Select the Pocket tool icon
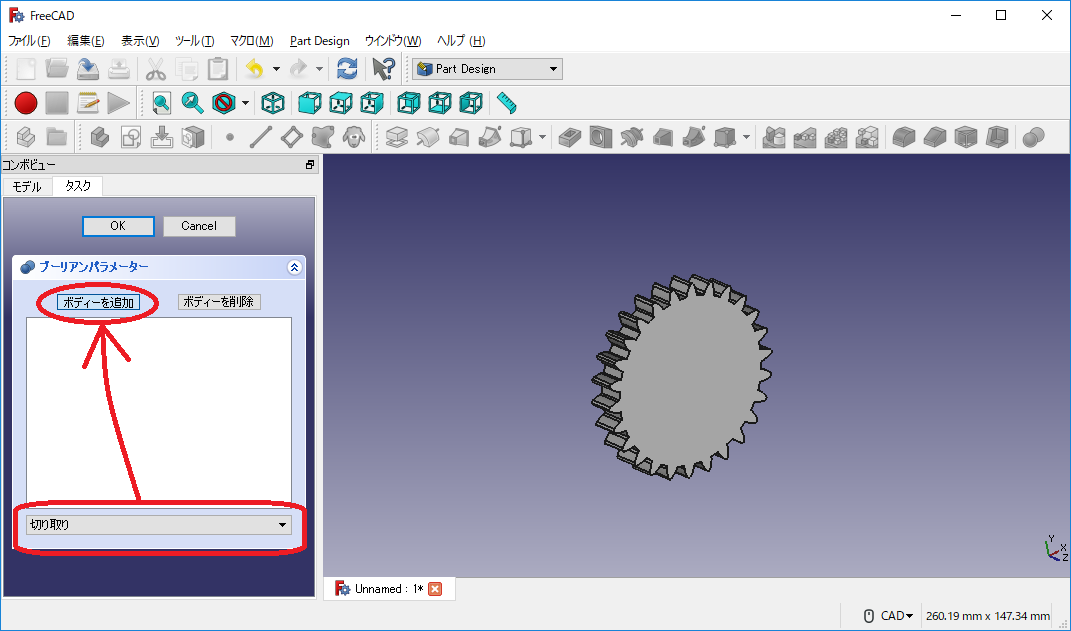This screenshot has width=1071, height=631. [570, 137]
